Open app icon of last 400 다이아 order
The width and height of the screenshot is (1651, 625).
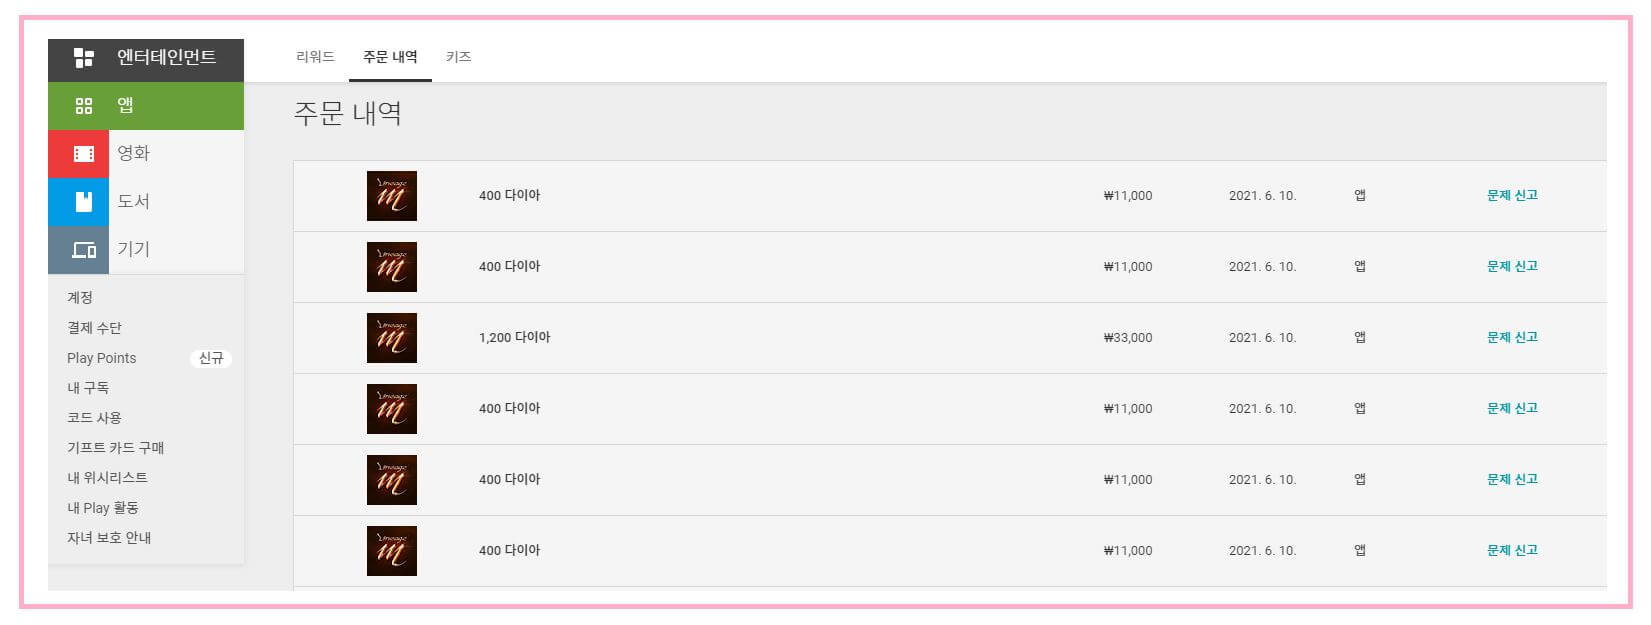pyautogui.click(x=392, y=551)
